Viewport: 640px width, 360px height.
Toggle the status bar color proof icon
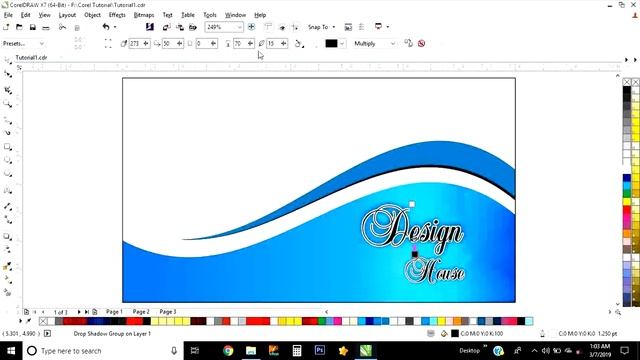(431, 333)
